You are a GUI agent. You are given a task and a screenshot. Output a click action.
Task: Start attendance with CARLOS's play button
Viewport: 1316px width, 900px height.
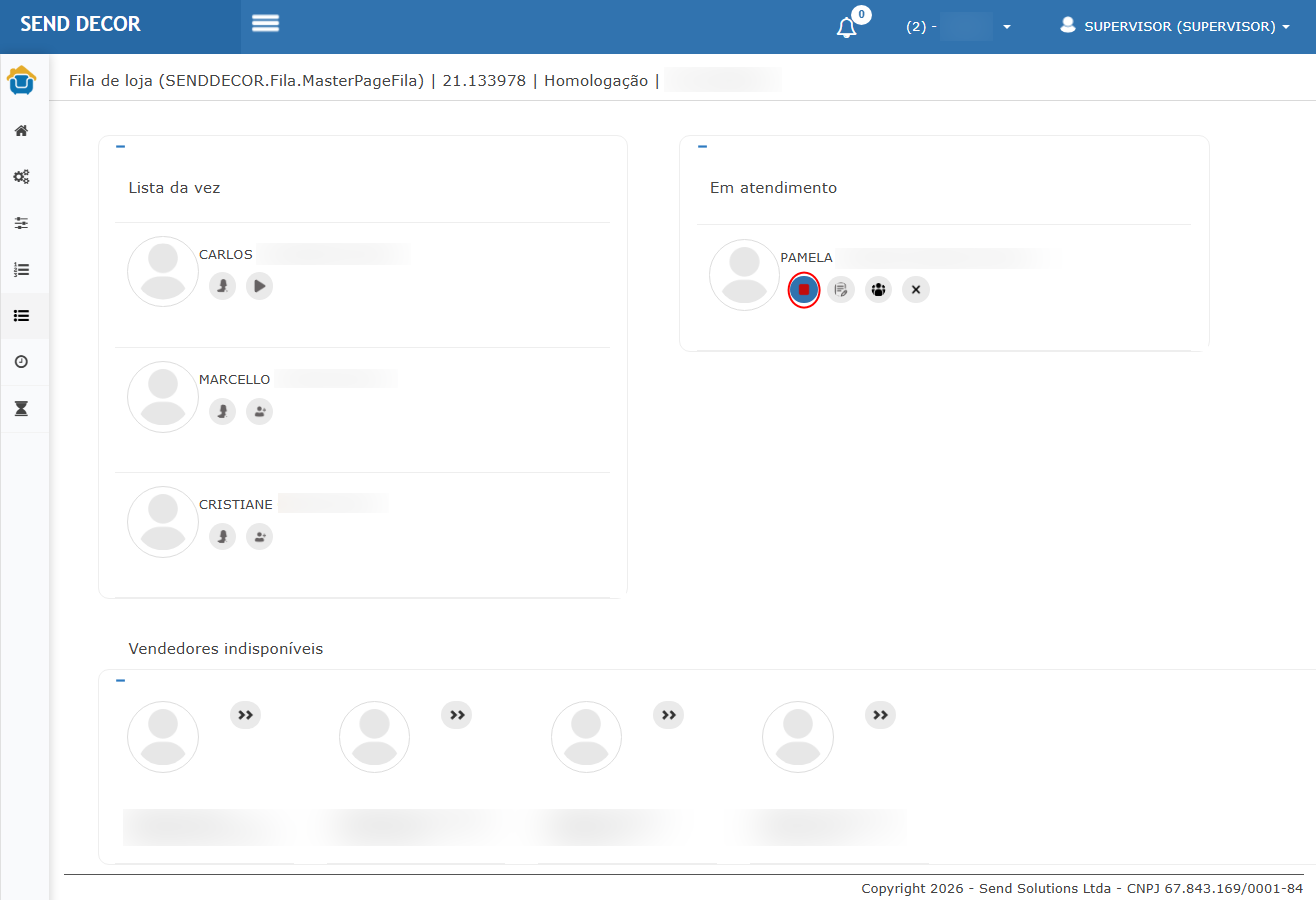click(259, 286)
